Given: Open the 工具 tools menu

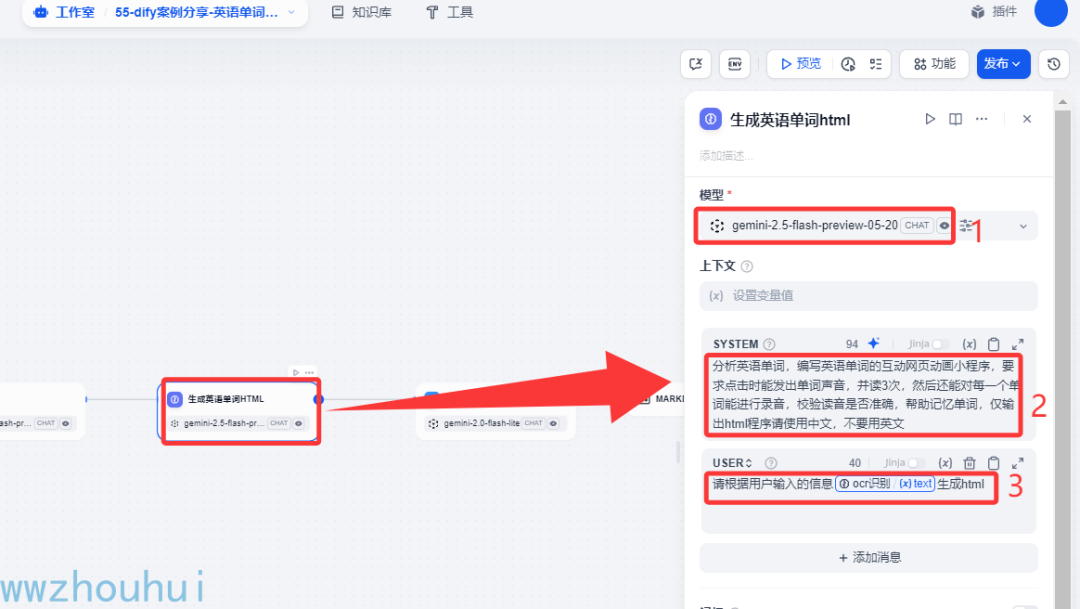Looking at the screenshot, I should click(449, 12).
